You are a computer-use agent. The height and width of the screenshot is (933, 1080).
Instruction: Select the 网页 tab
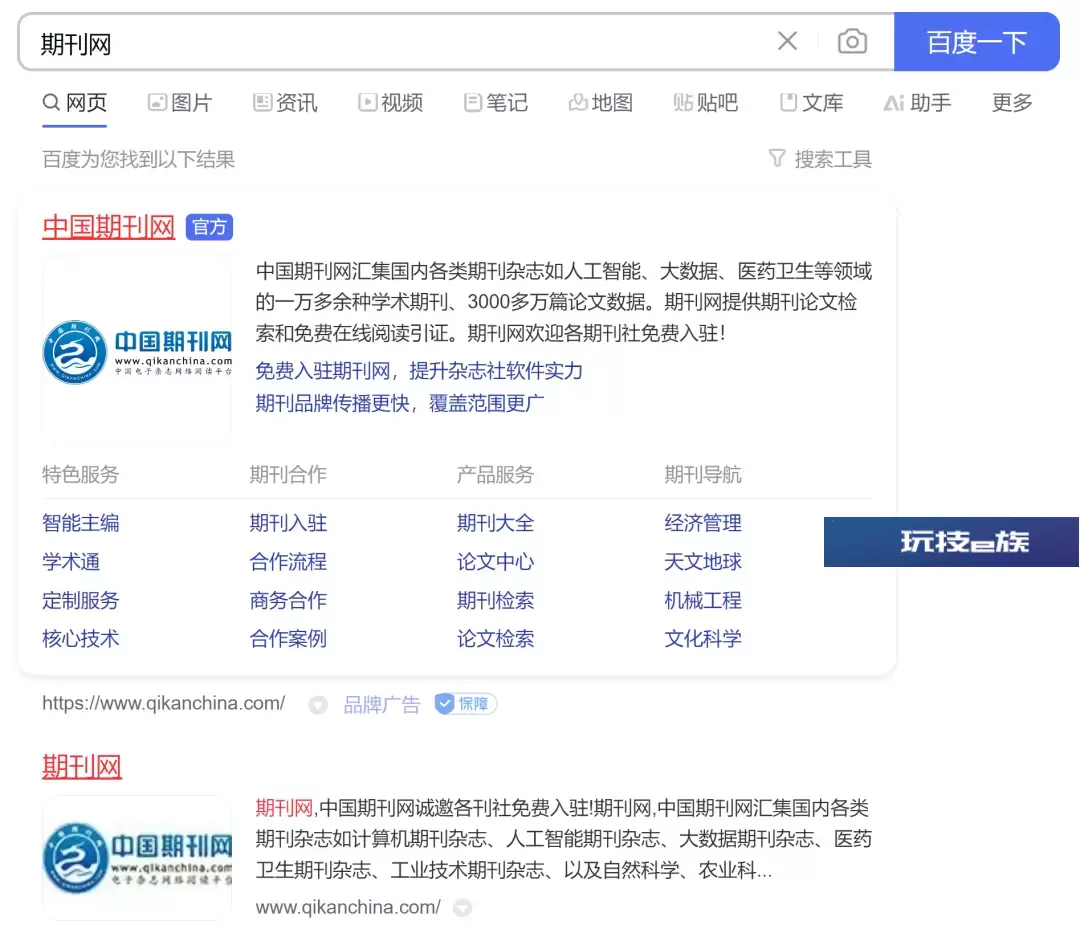click(x=74, y=103)
